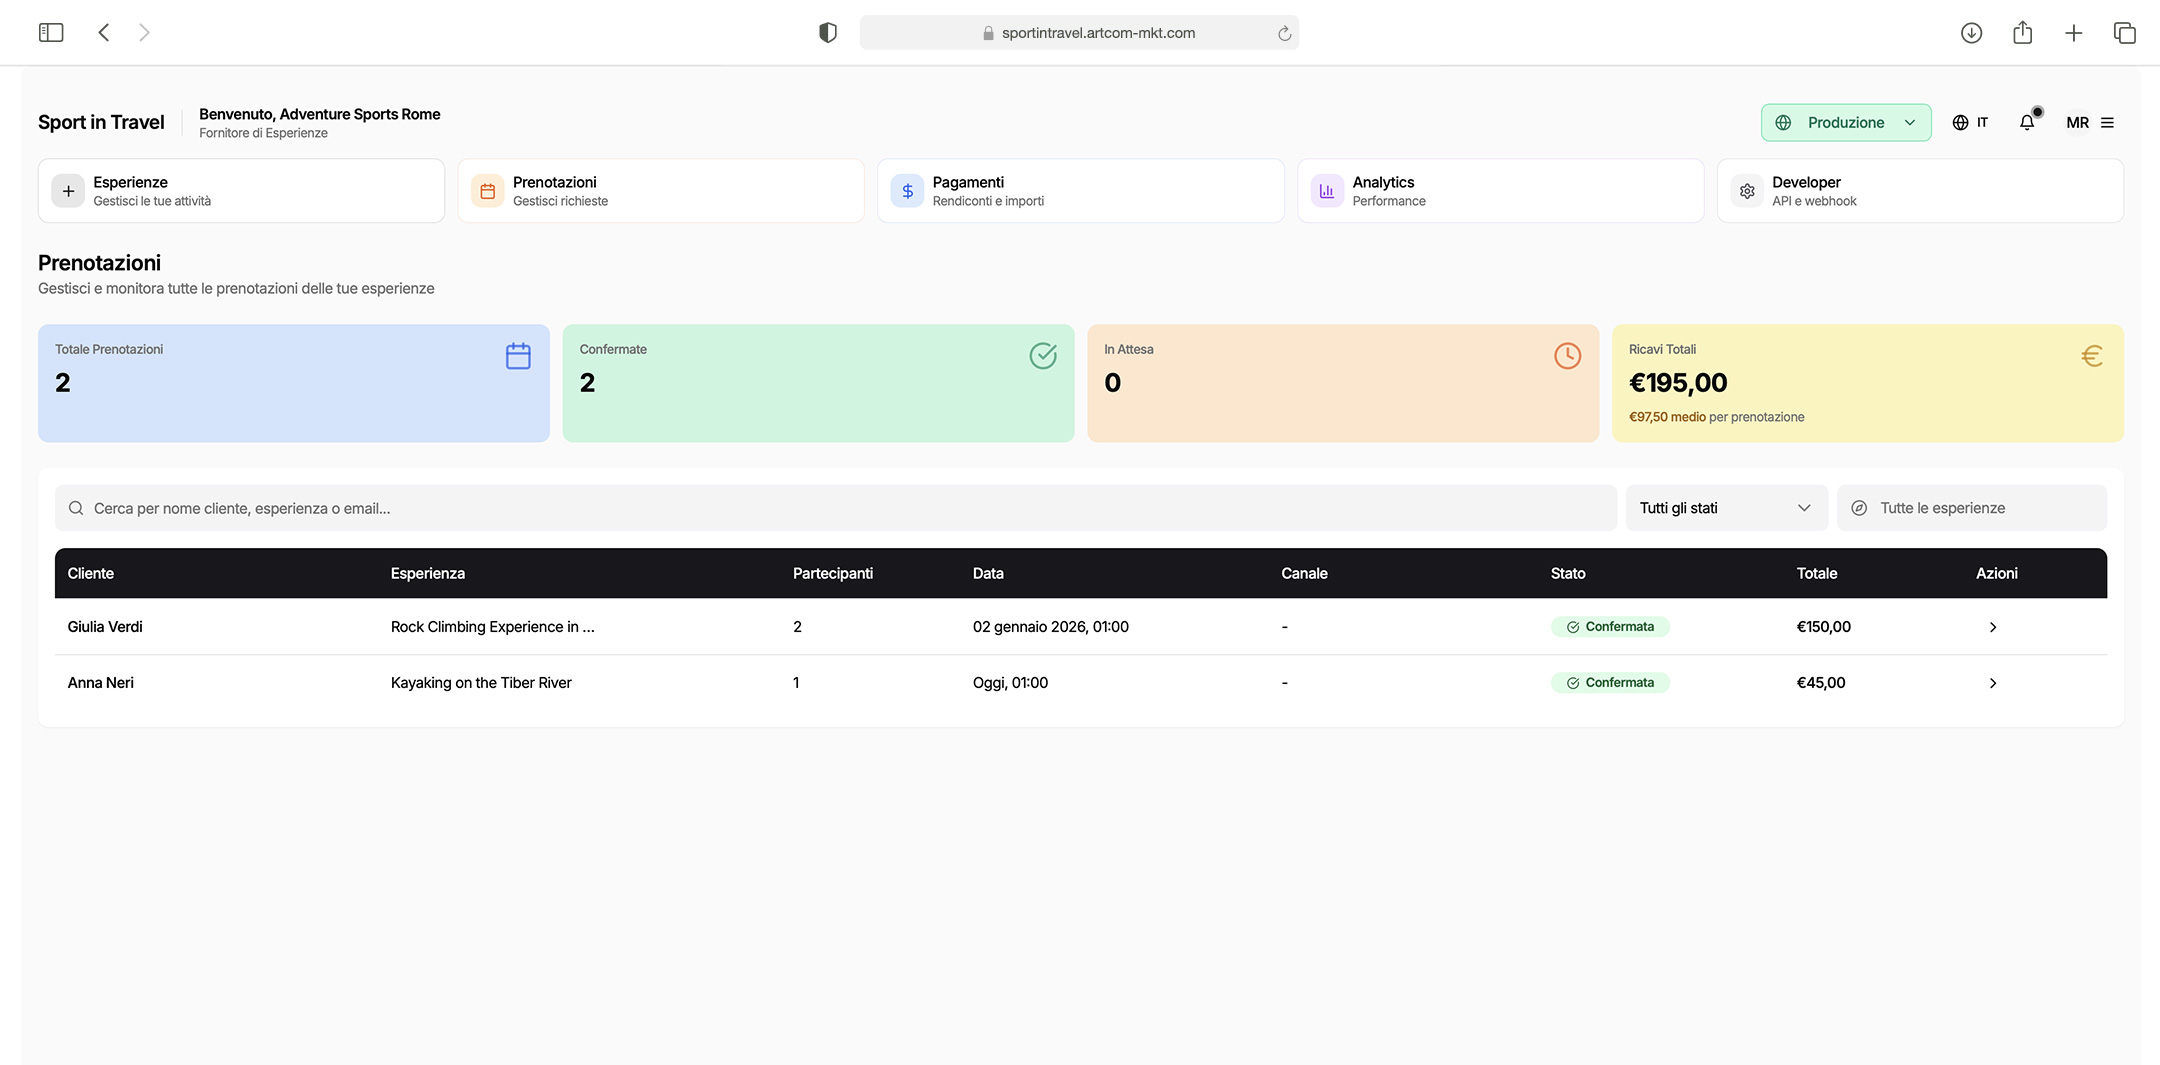Navigate to the Developer API tab
This screenshot has width=2160, height=1065.
coord(1919,191)
